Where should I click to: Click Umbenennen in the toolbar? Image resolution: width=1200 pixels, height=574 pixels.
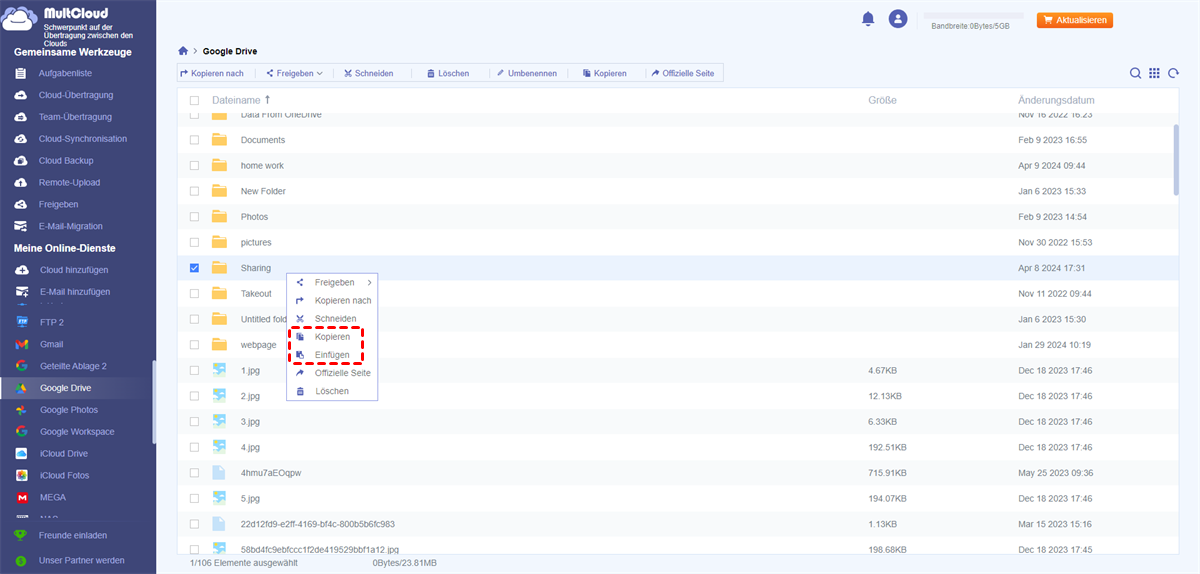tap(525, 73)
